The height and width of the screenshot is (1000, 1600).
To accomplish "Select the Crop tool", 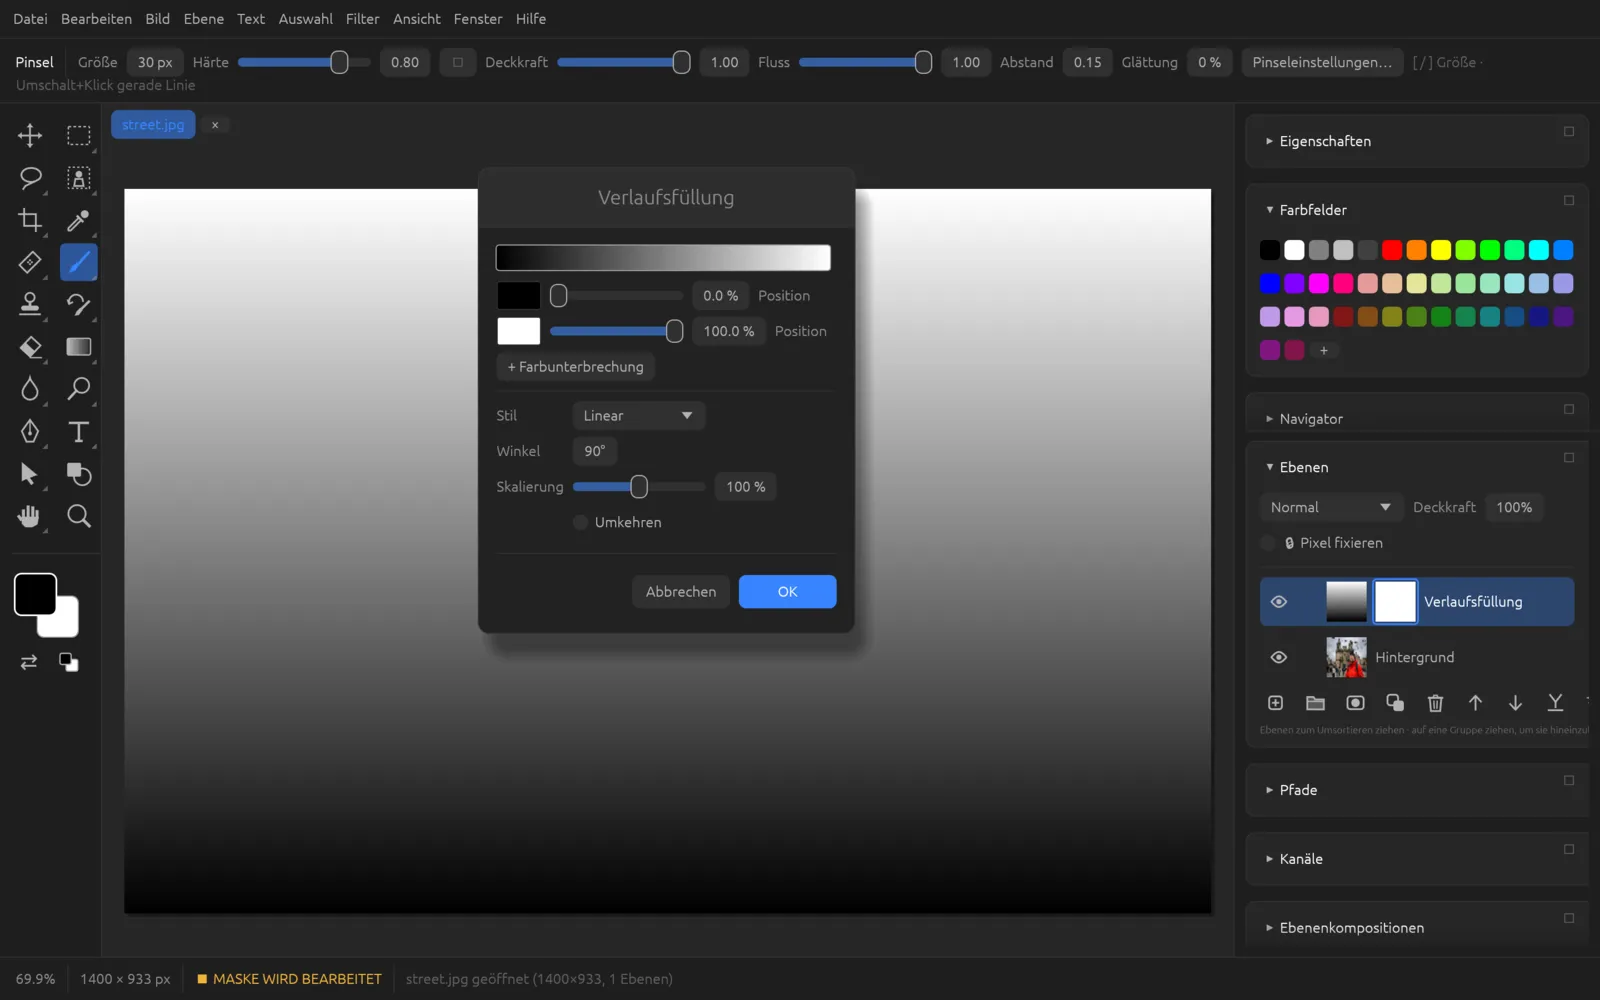I will pyautogui.click(x=30, y=220).
